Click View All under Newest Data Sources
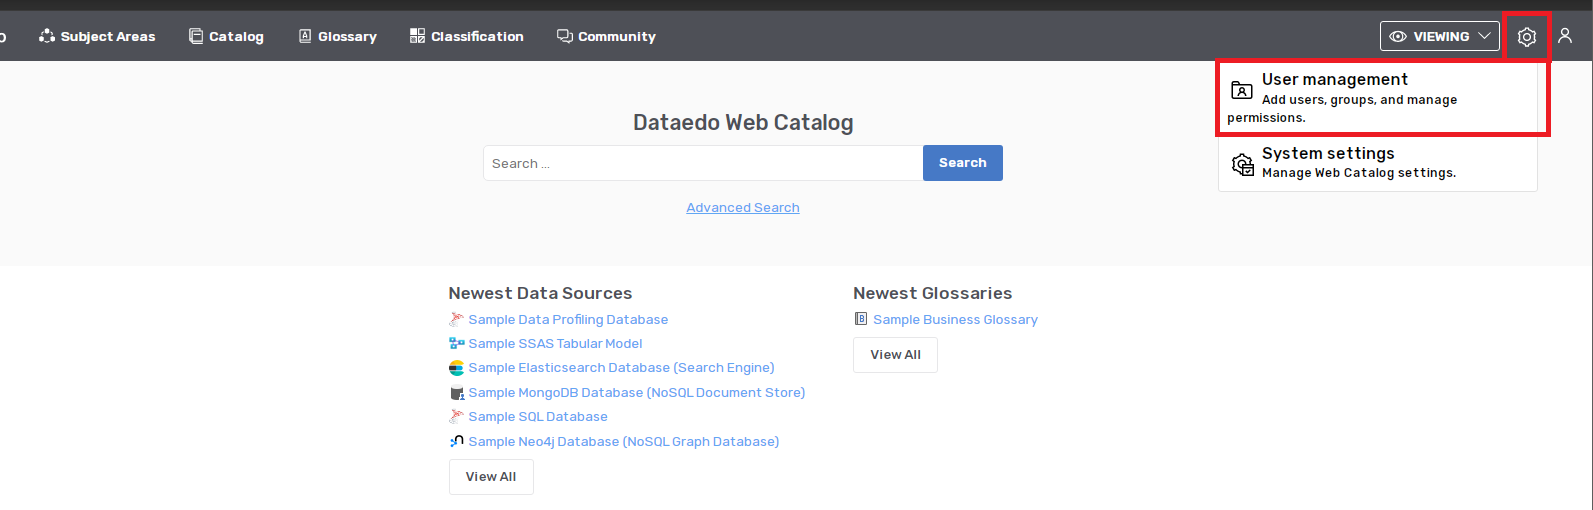 coord(491,477)
